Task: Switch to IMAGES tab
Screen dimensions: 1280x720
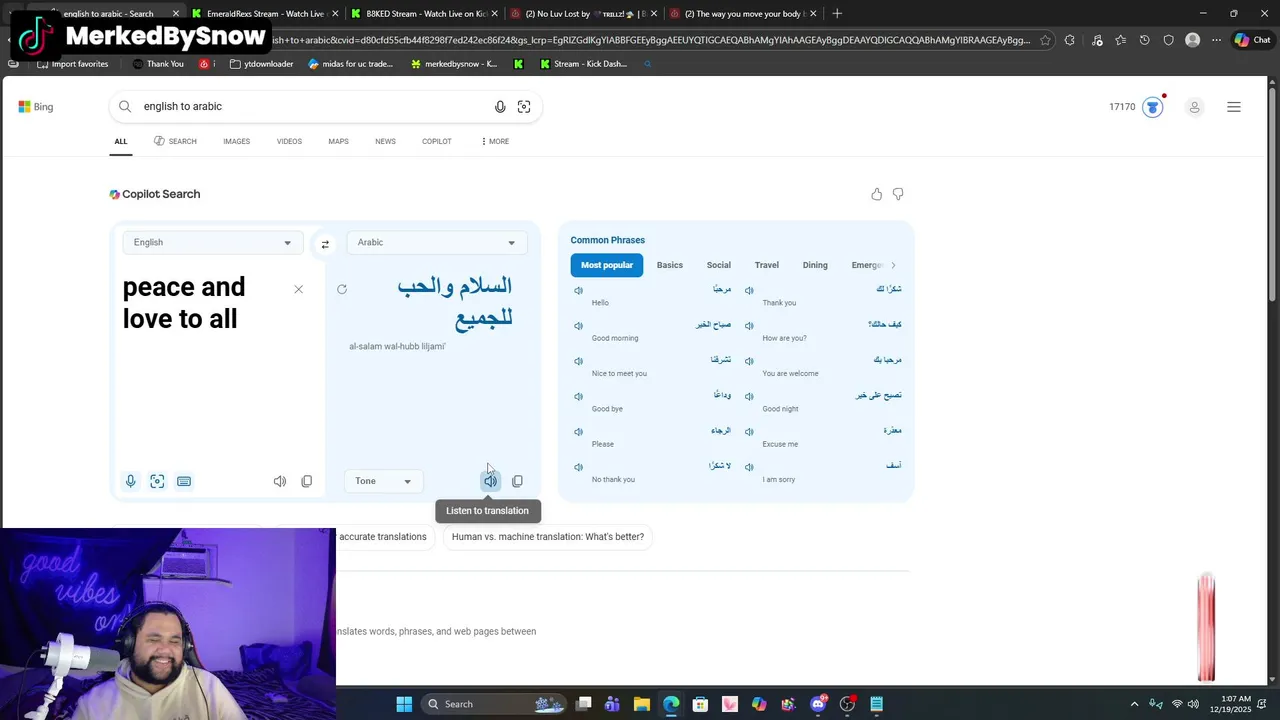Action: 237,141
